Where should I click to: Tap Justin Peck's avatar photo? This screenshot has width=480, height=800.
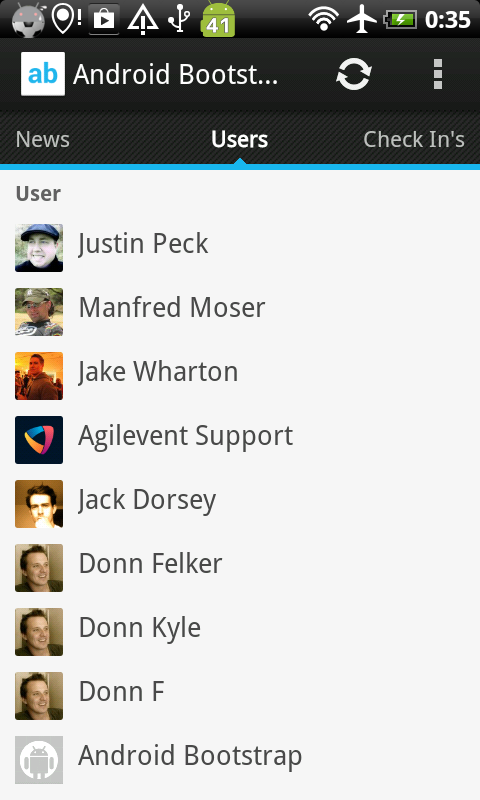39,247
